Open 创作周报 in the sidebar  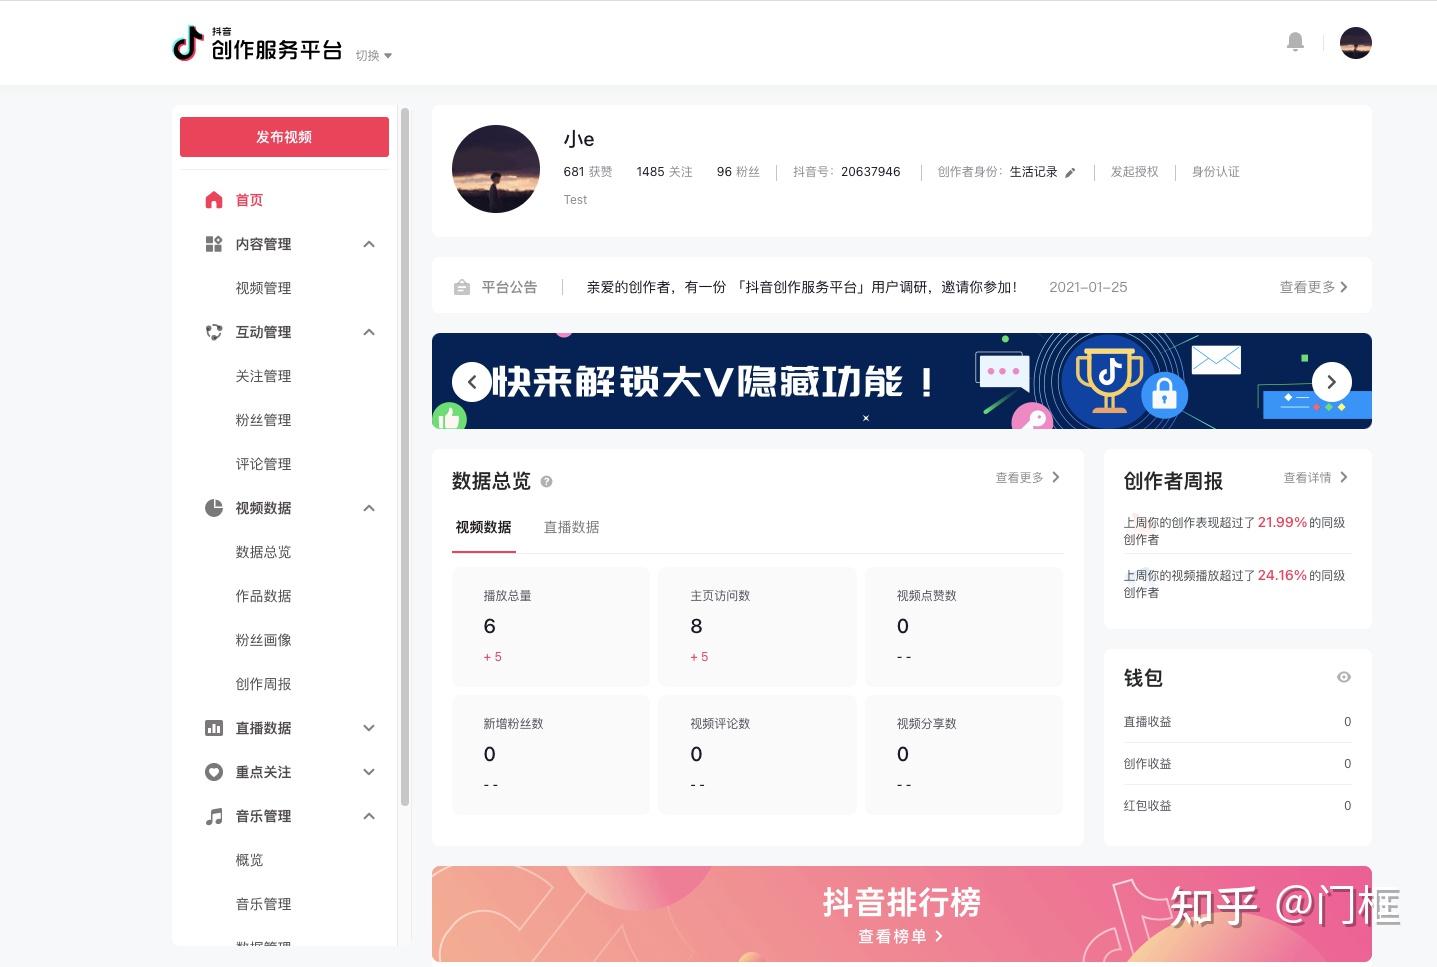pyautogui.click(x=263, y=684)
